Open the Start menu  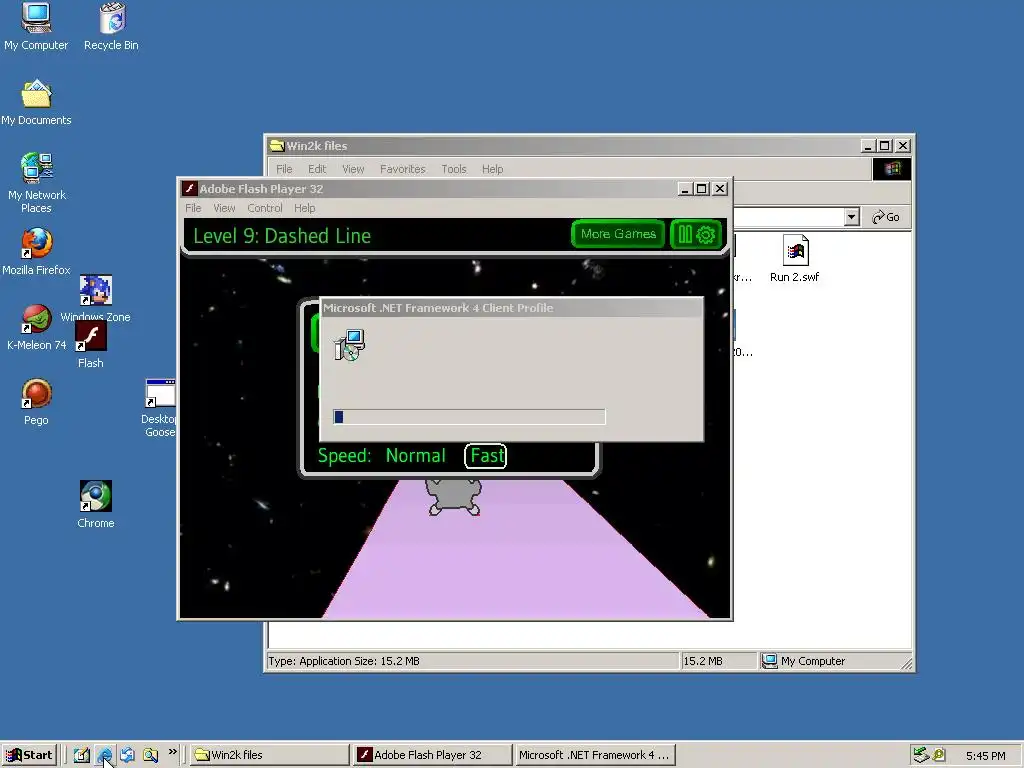pos(30,755)
